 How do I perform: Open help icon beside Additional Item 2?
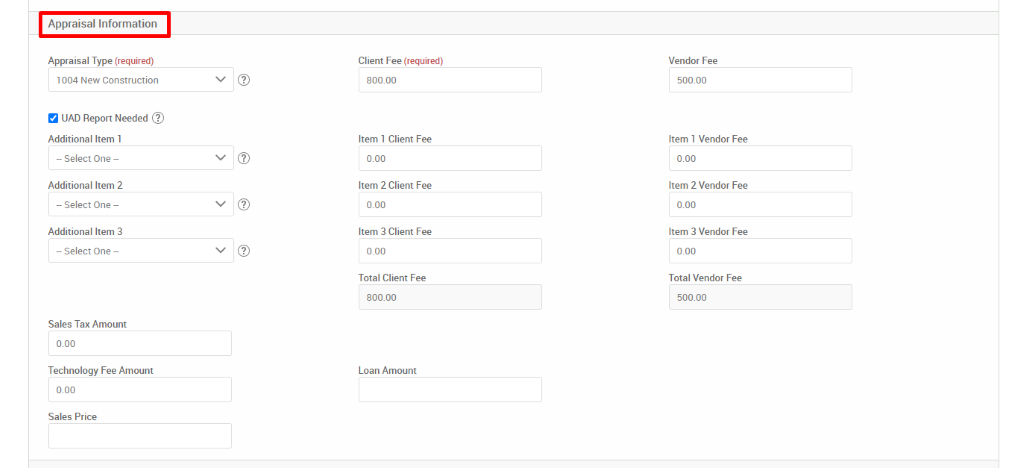(x=244, y=204)
